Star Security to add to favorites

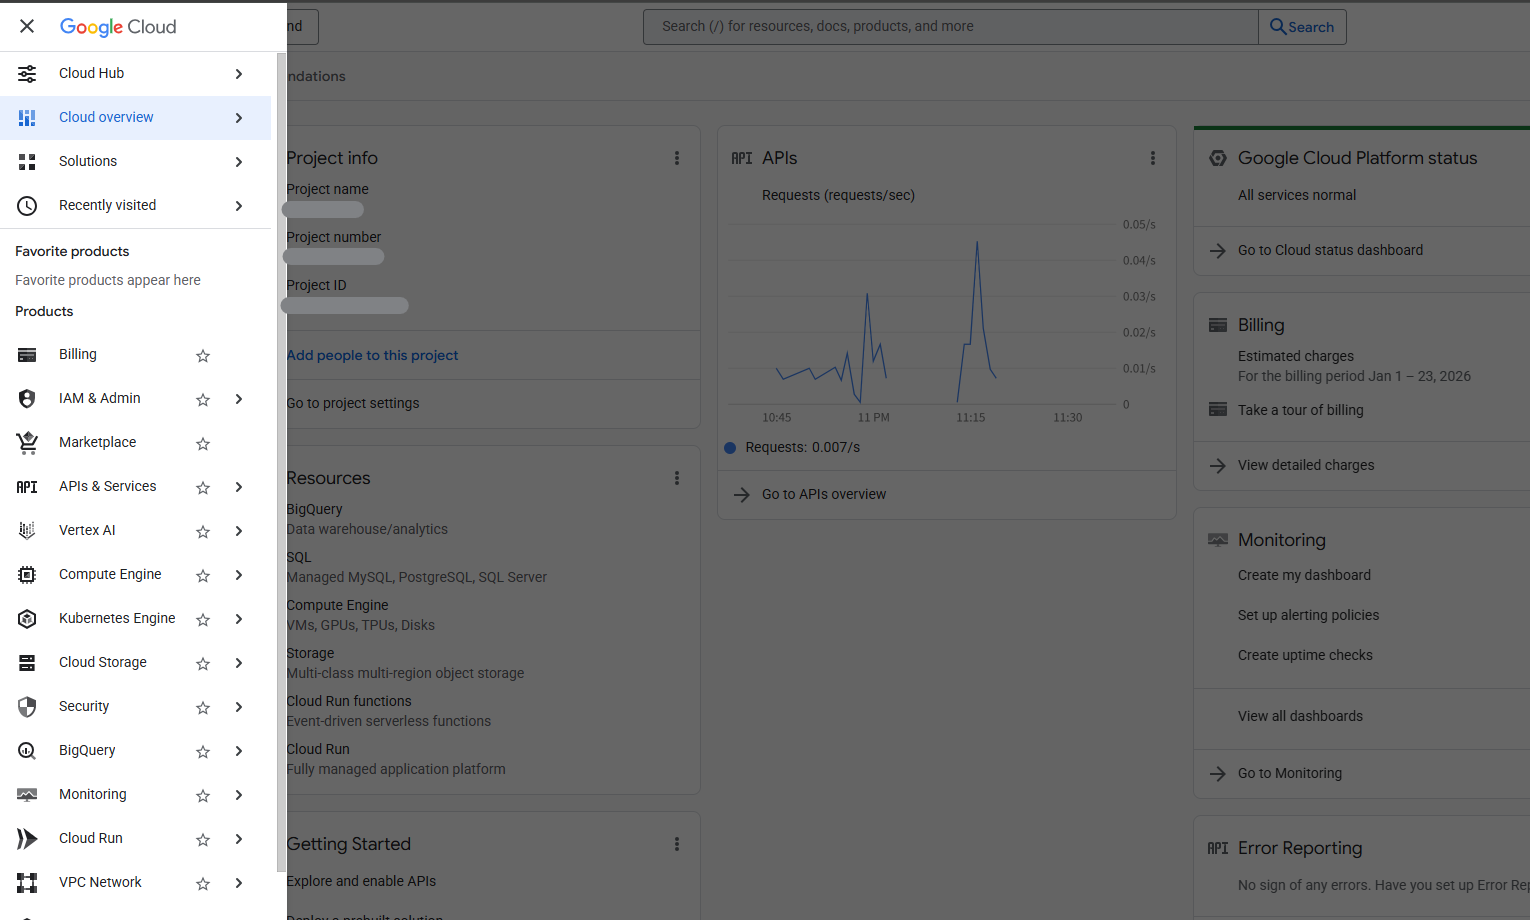pos(202,707)
